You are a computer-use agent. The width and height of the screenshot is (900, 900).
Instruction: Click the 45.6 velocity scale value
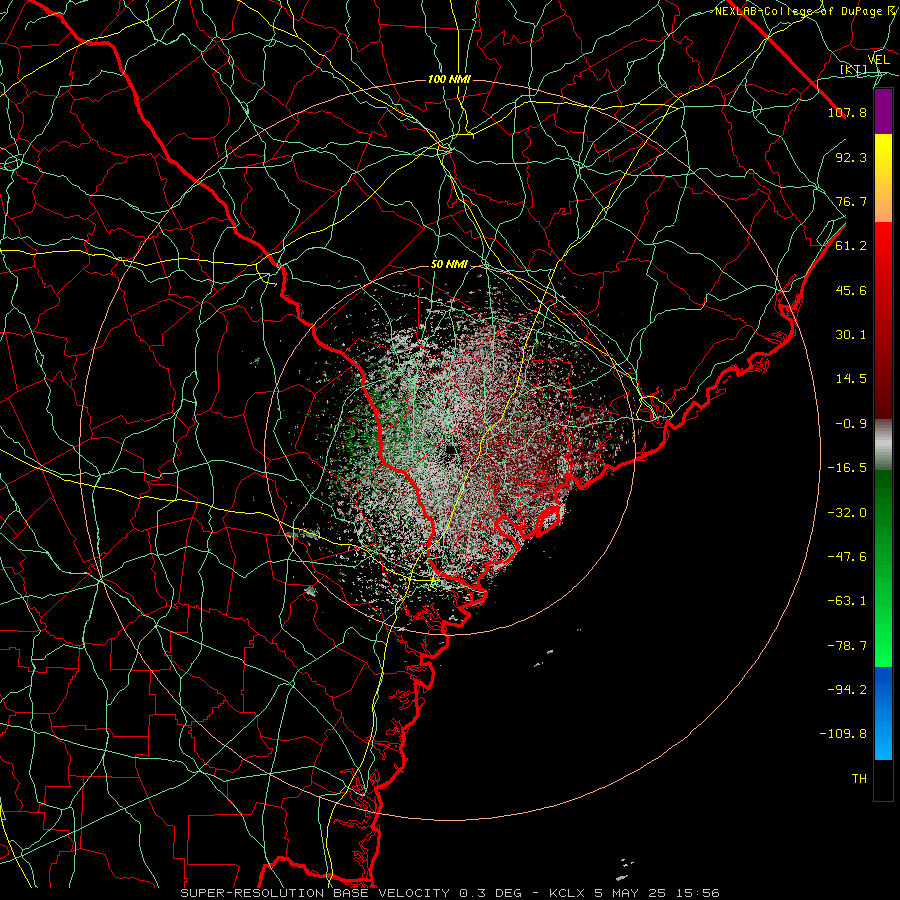(x=851, y=290)
